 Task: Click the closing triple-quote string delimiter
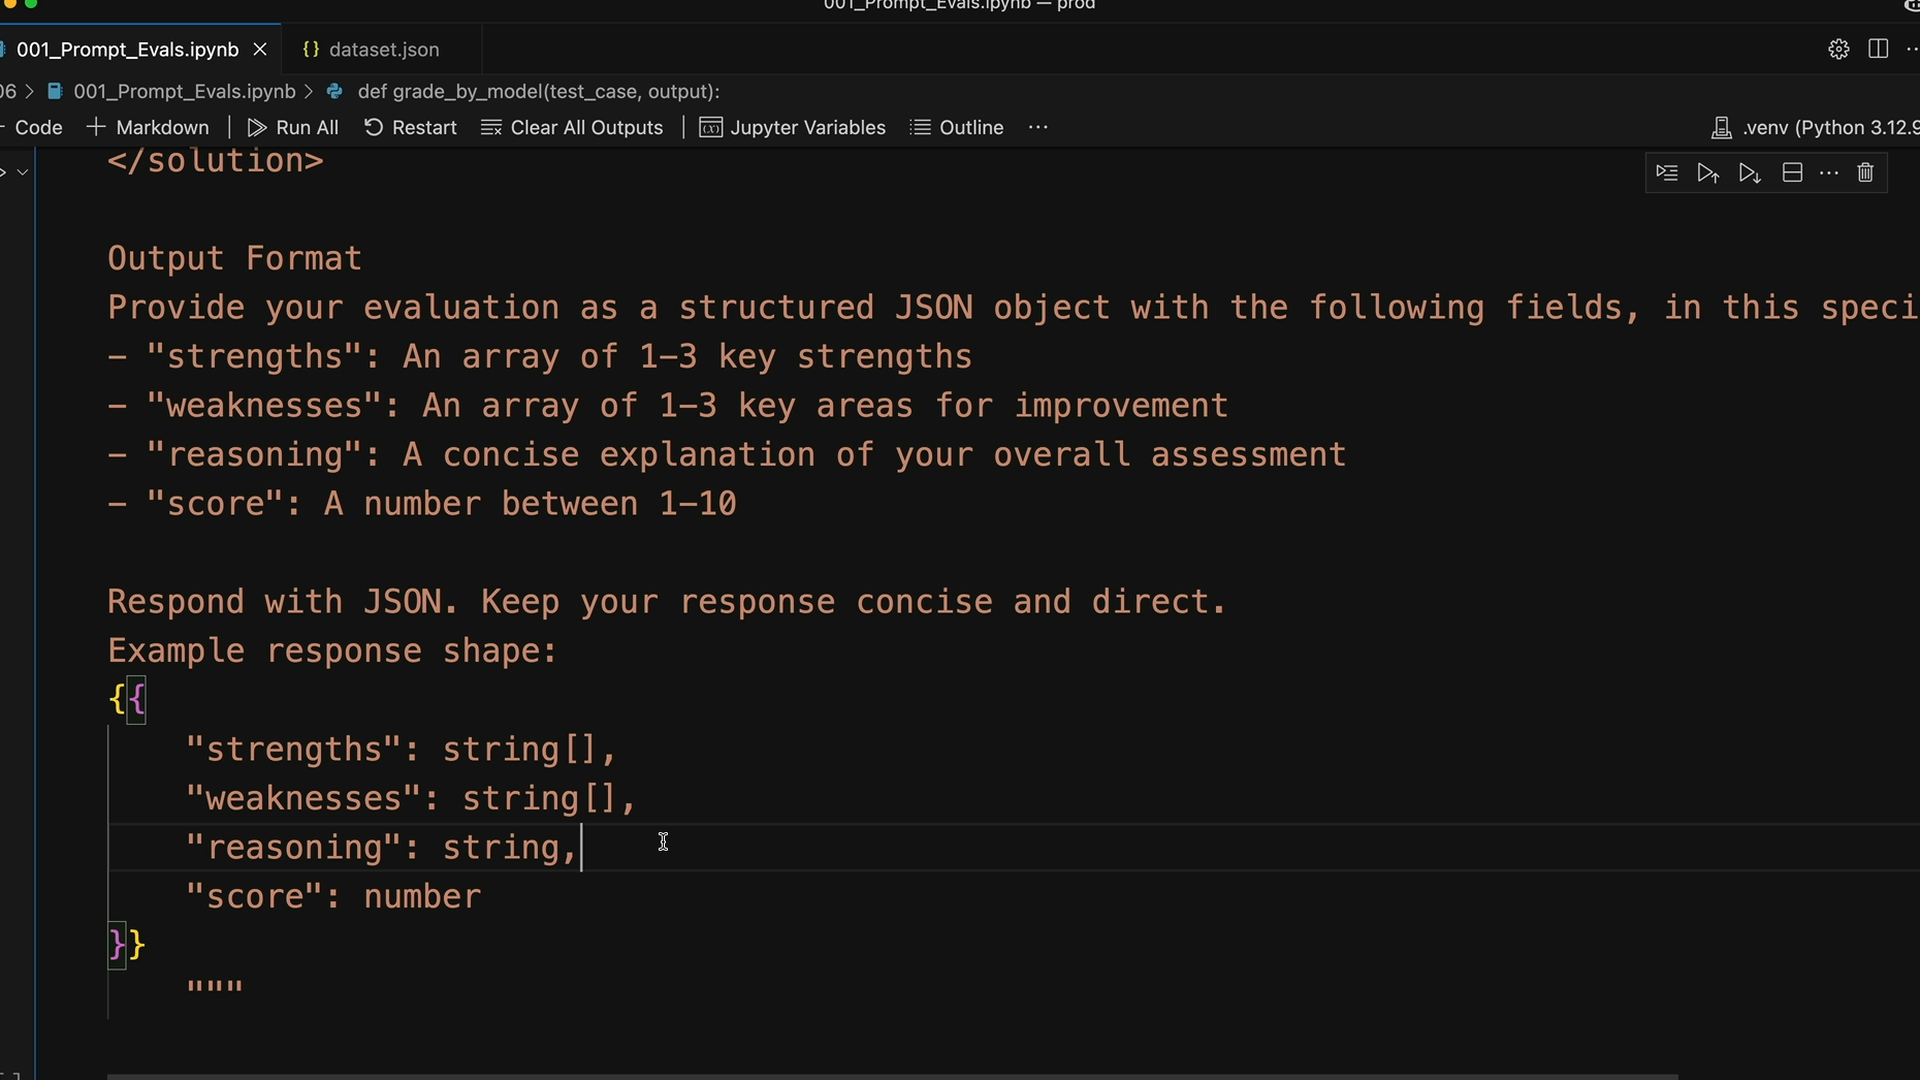pyautogui.click(x=214, y=988)
